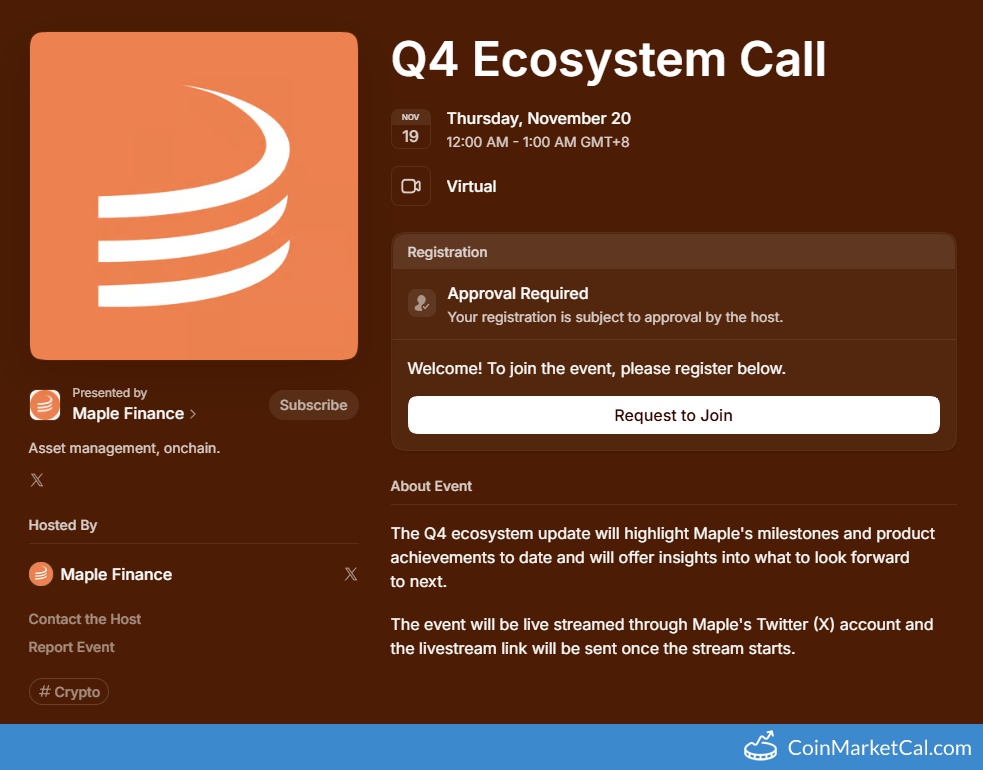Click the orange event cover image
983x770 pixels.
click(194, 195)
